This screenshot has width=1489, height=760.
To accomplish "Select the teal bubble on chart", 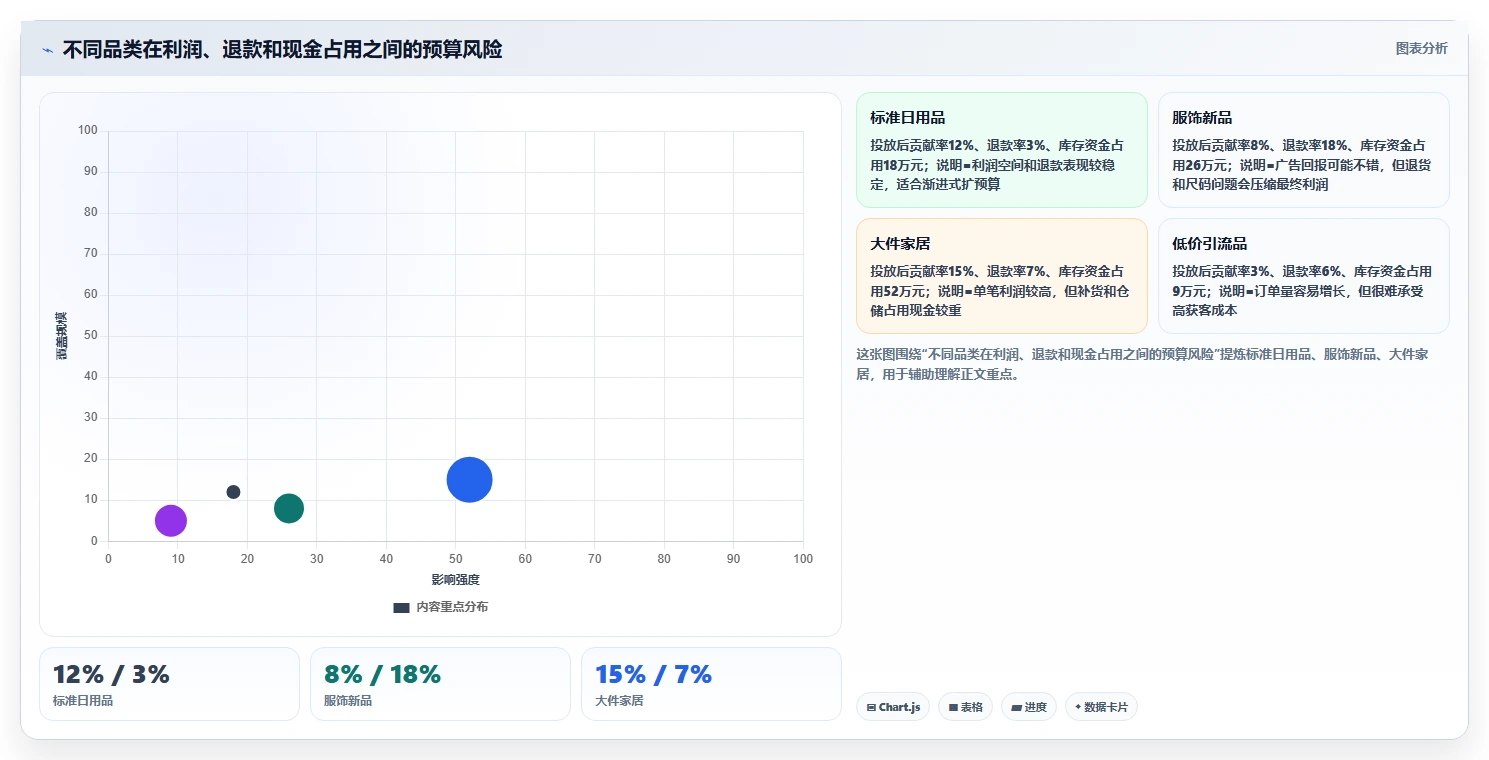I will pos(289,508).
